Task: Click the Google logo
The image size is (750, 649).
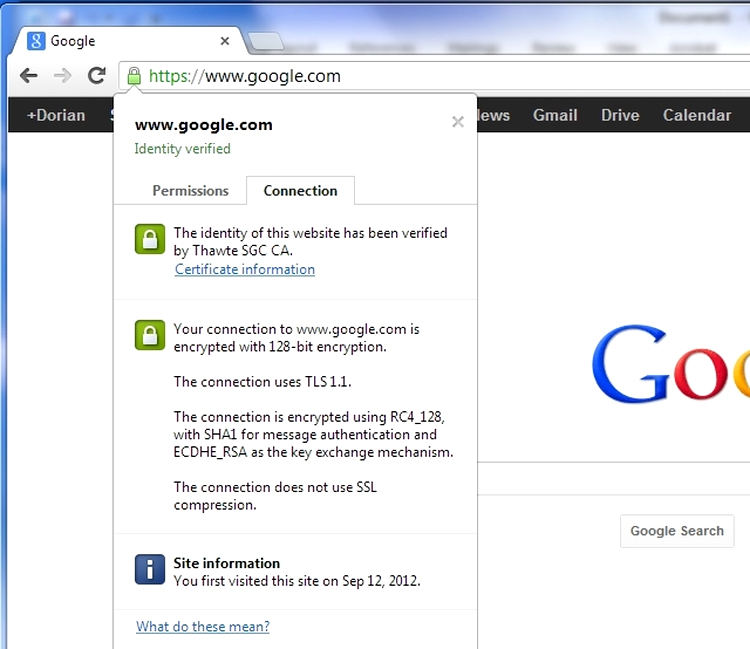Action: click(x=671, y=363)
